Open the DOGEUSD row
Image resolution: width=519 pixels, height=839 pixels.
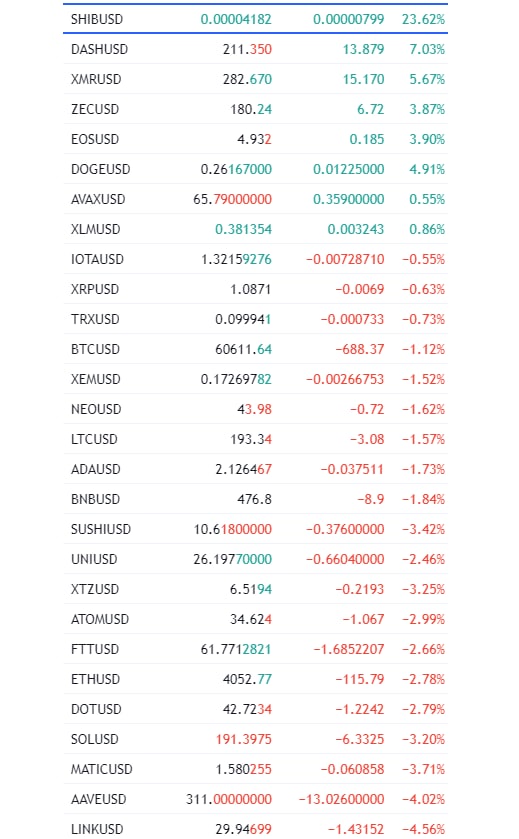click(255, 169)
